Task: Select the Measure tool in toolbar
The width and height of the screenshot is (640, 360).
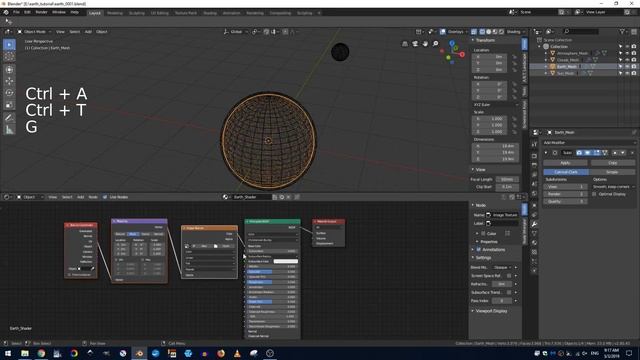Action: pos(9,130)
